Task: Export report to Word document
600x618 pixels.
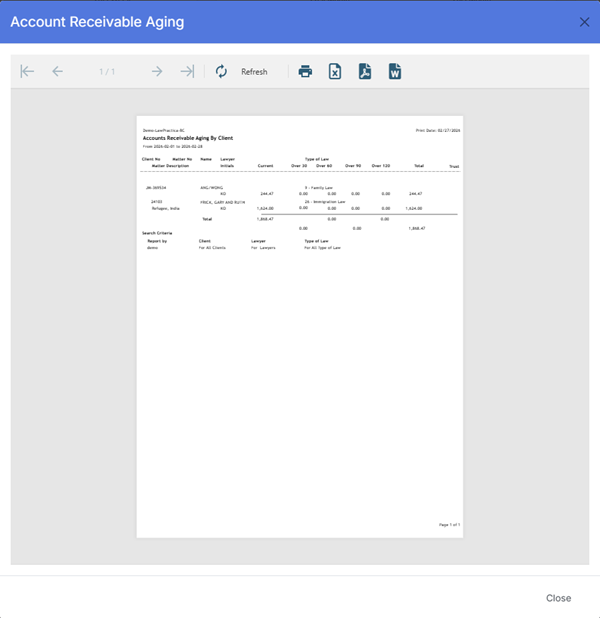Action: [x=395, y=72]
